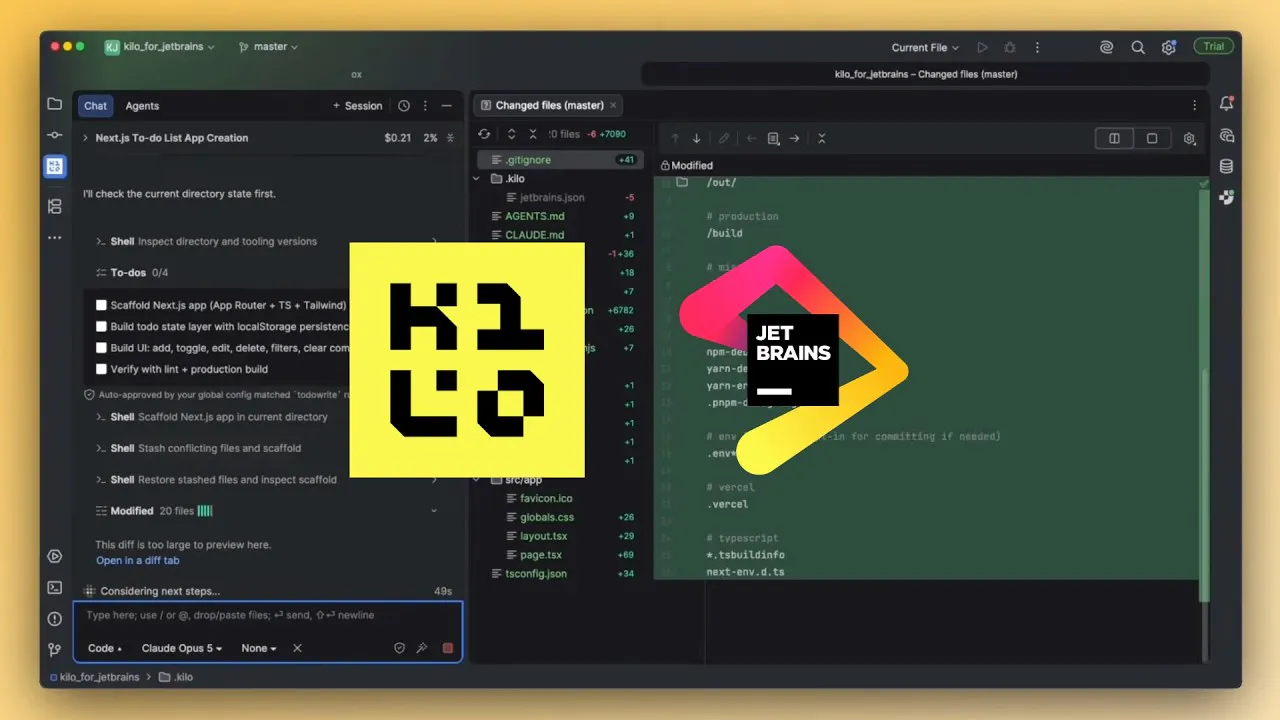Open file list icon in diff toolbar
The width and height of the screenshot is (1280, 720).
773,139
